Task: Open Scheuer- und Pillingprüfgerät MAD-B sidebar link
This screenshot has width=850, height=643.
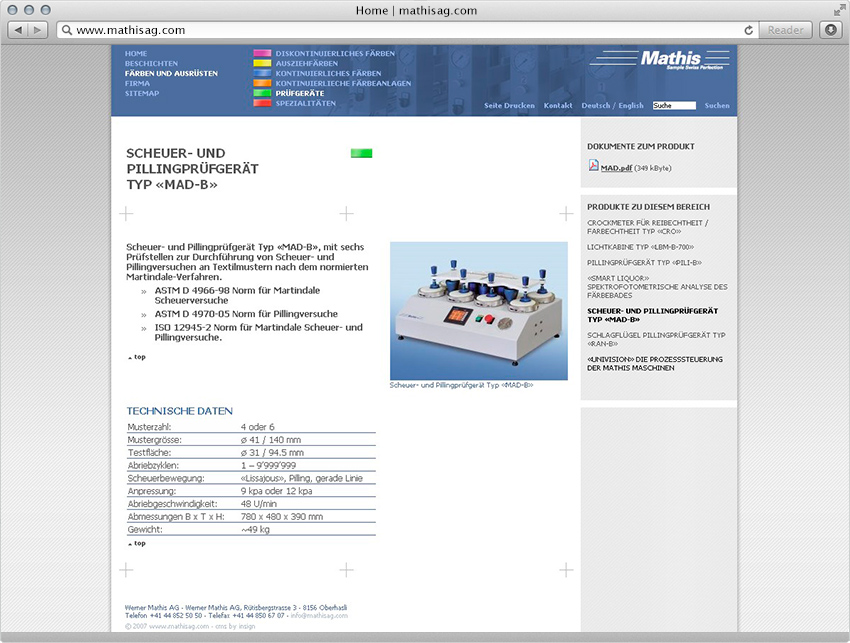Action: [653, 316]
